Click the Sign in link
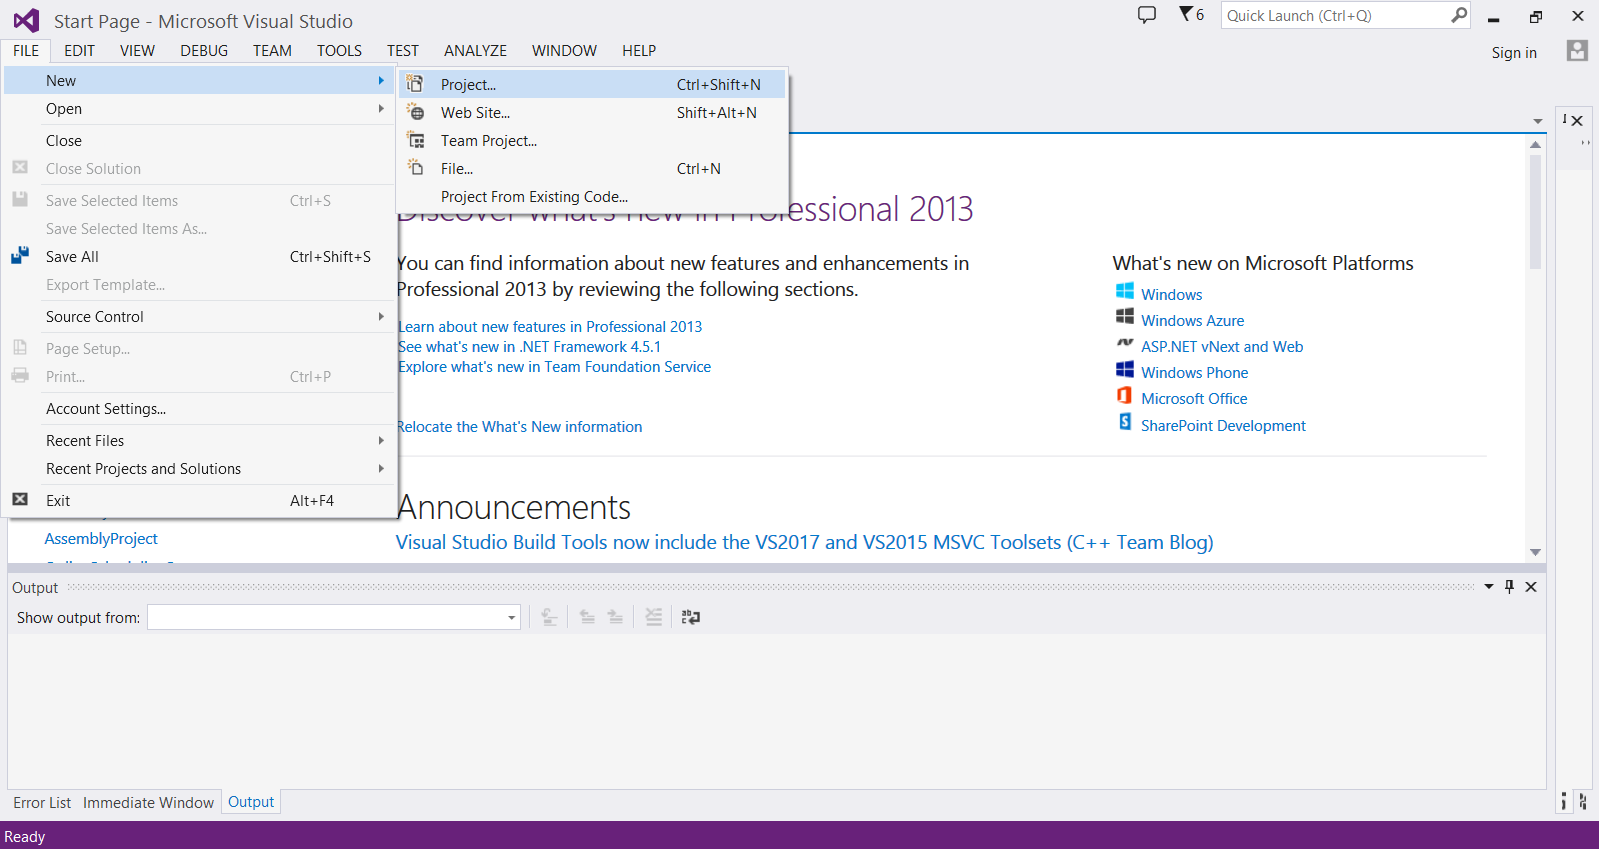Screen dimensions: 1599x849 tap(1514, 52)
